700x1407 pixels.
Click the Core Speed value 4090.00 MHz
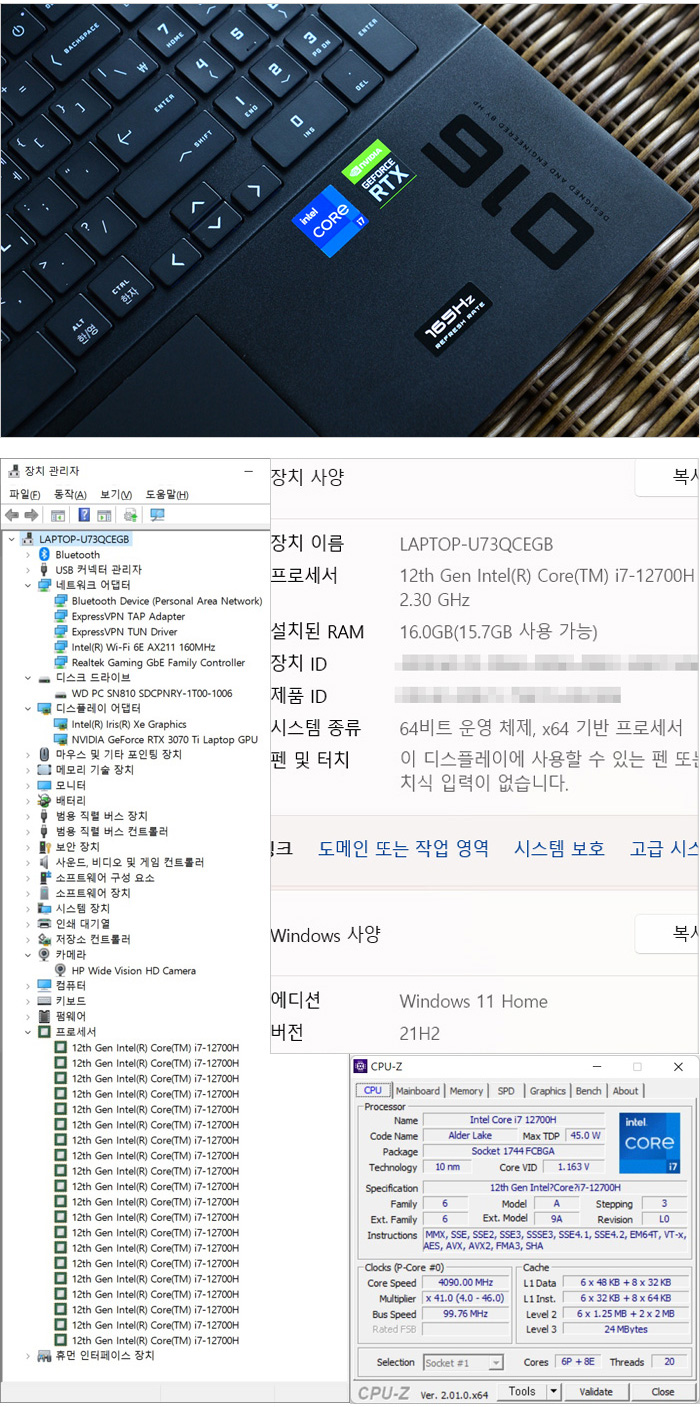pos(465,1282)
